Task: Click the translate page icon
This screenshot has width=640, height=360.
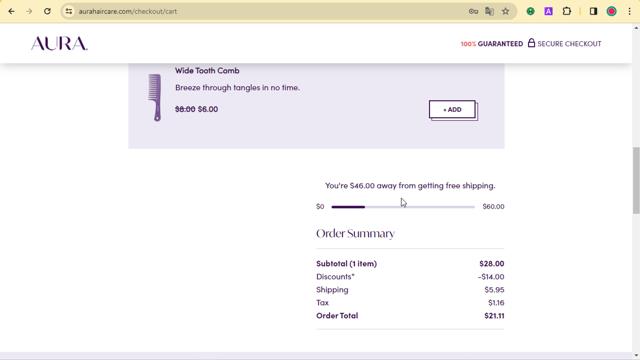Action: click(x=489, y=11)
